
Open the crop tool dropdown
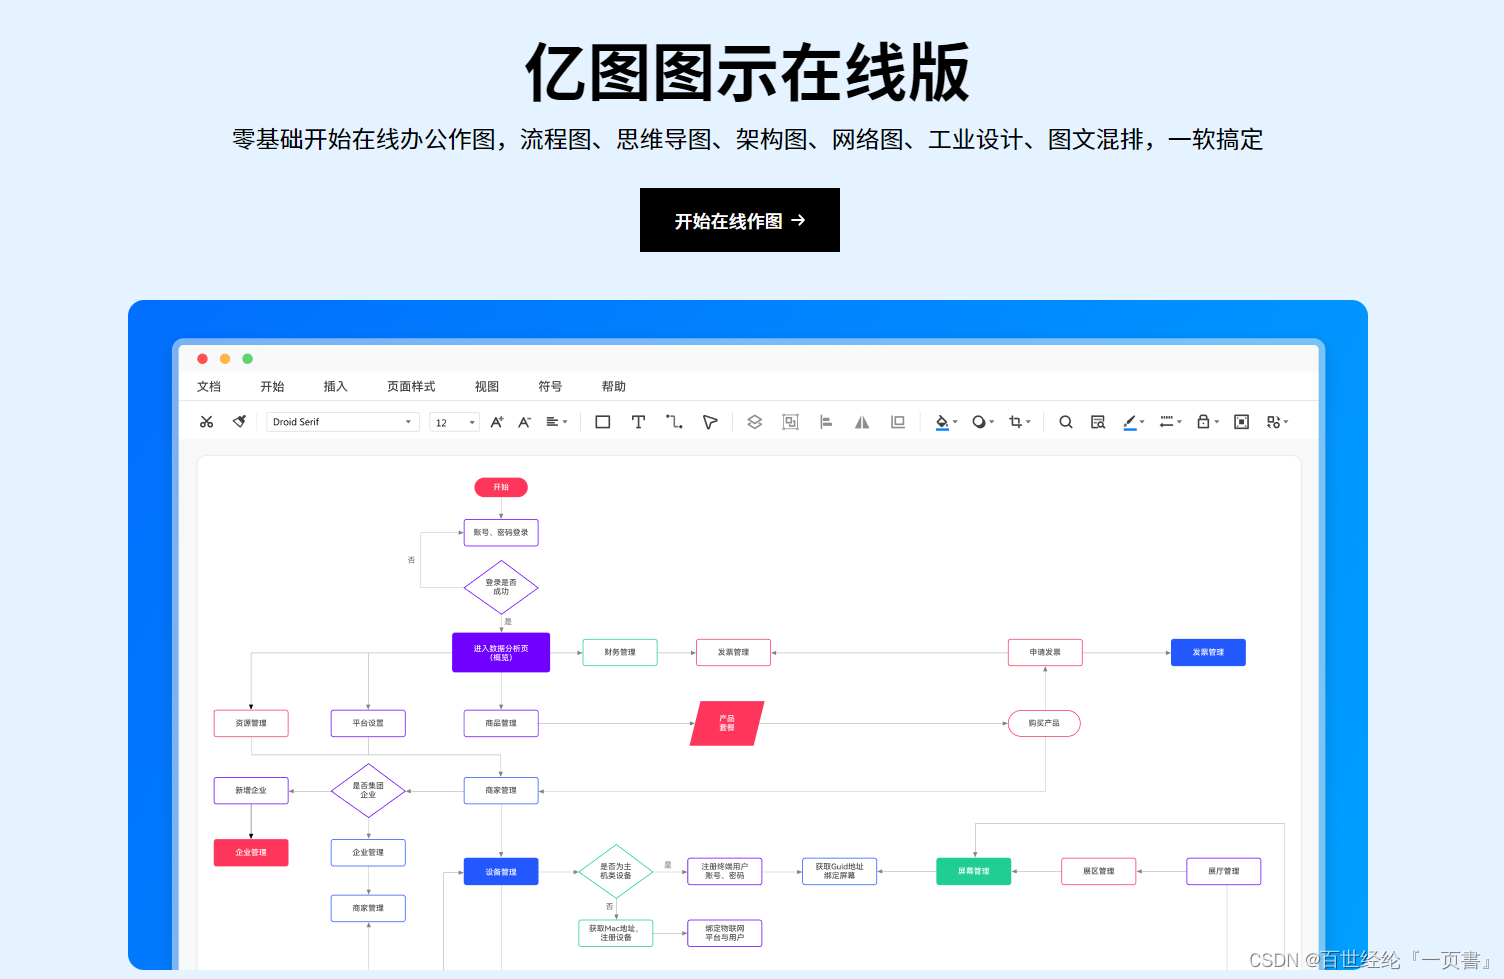click(x=1019, y=422)
